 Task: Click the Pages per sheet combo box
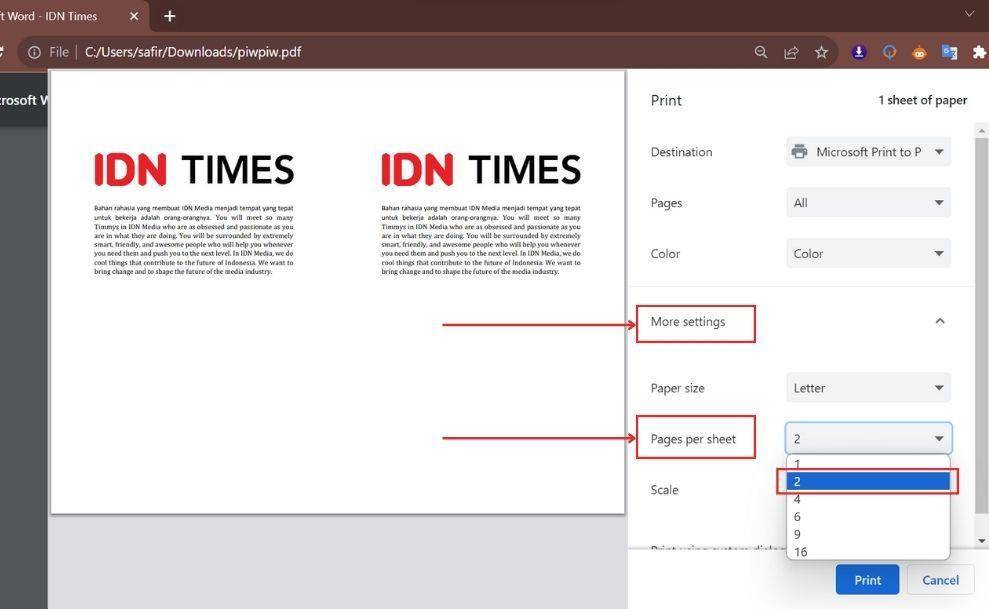click(869, 439)
